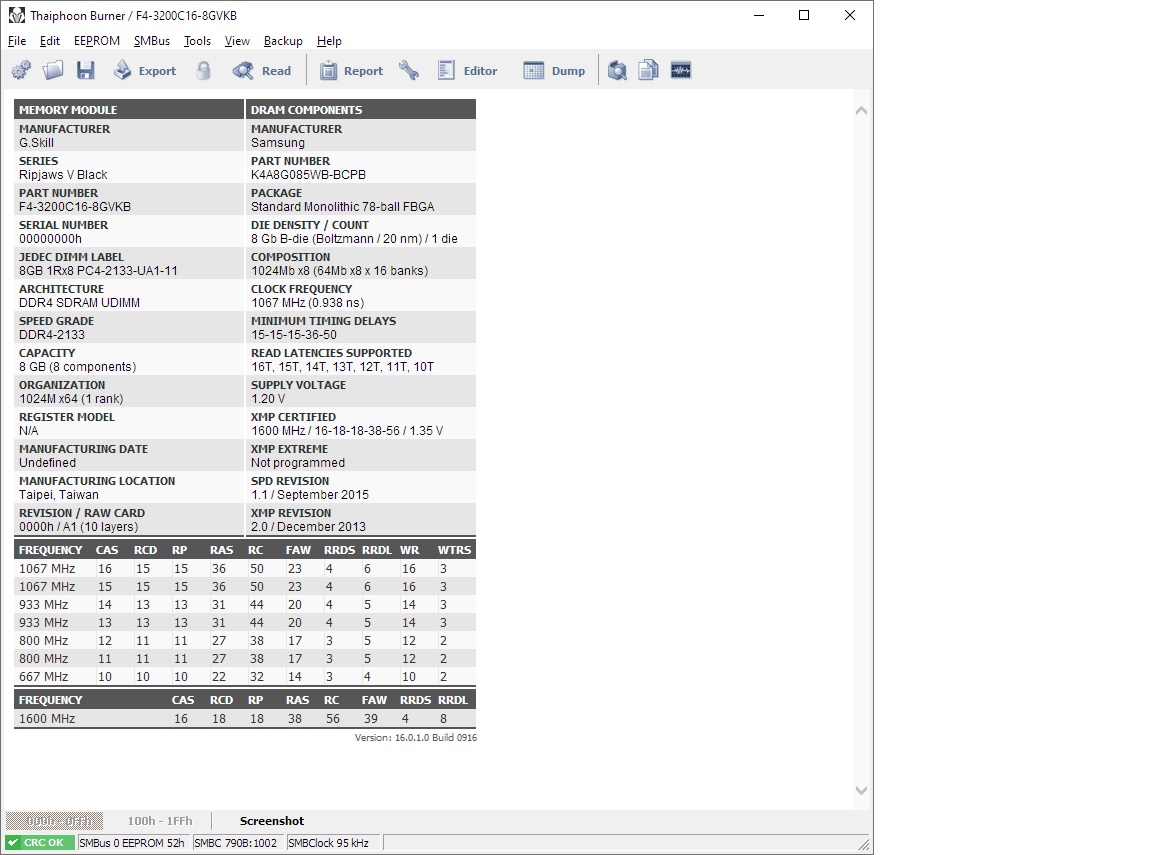
Task: Click the serial number 00000000h
Action: [x=51, y=239]
